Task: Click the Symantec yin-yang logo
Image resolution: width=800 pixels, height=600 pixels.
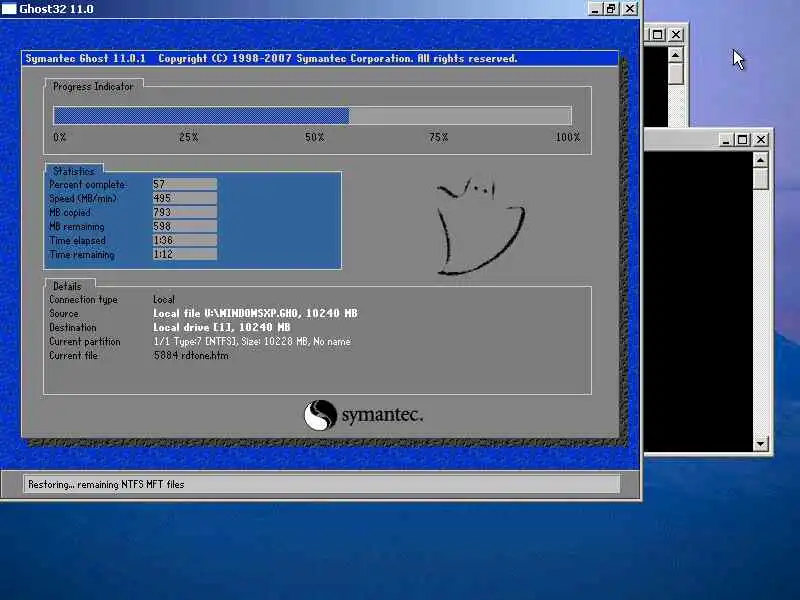Action: (x=320, y=415)
